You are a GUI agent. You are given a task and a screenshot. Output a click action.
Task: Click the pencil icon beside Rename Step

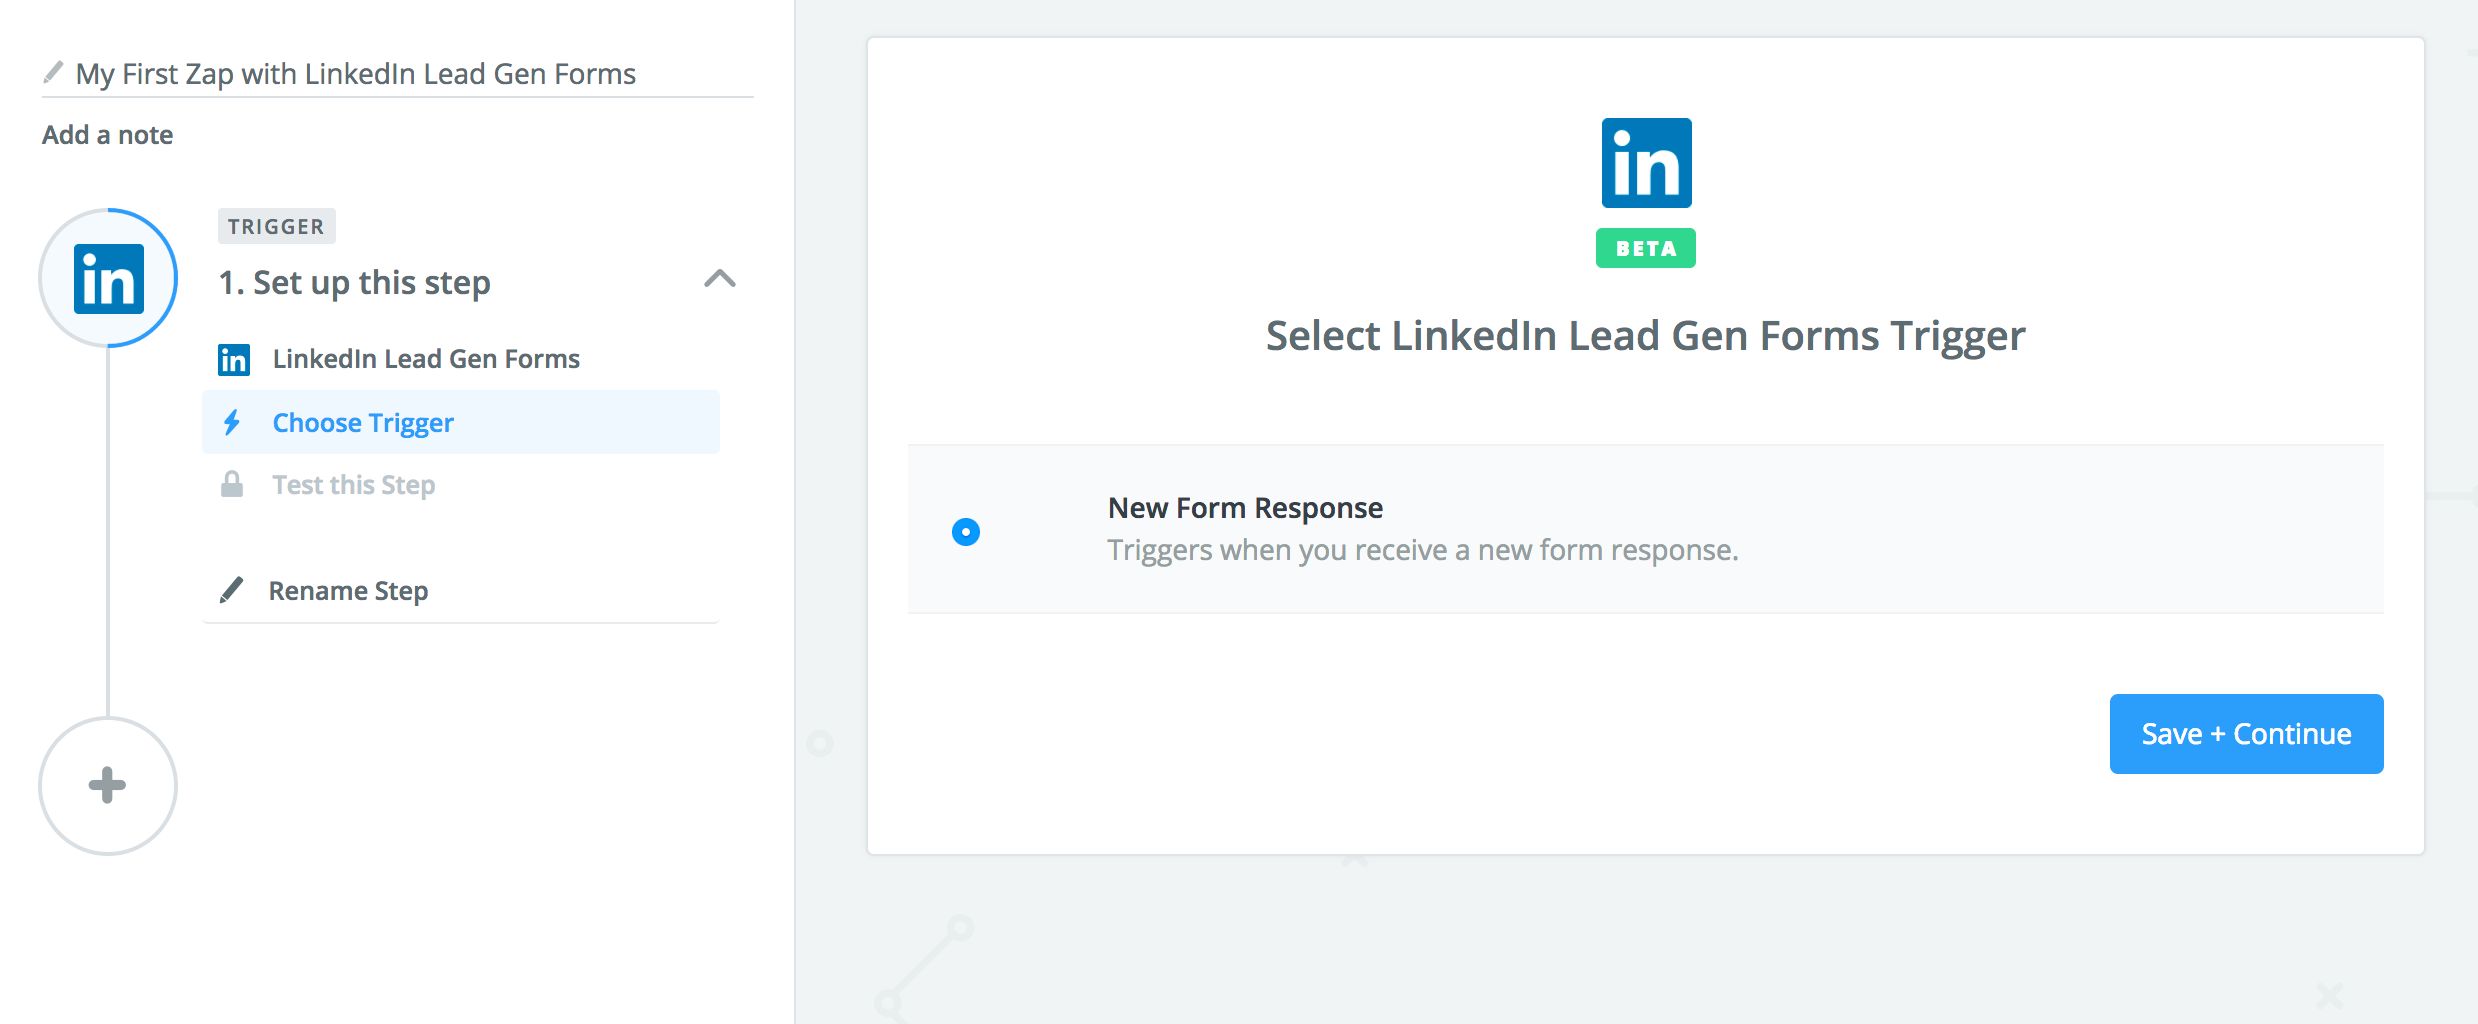tap(233, 589)
